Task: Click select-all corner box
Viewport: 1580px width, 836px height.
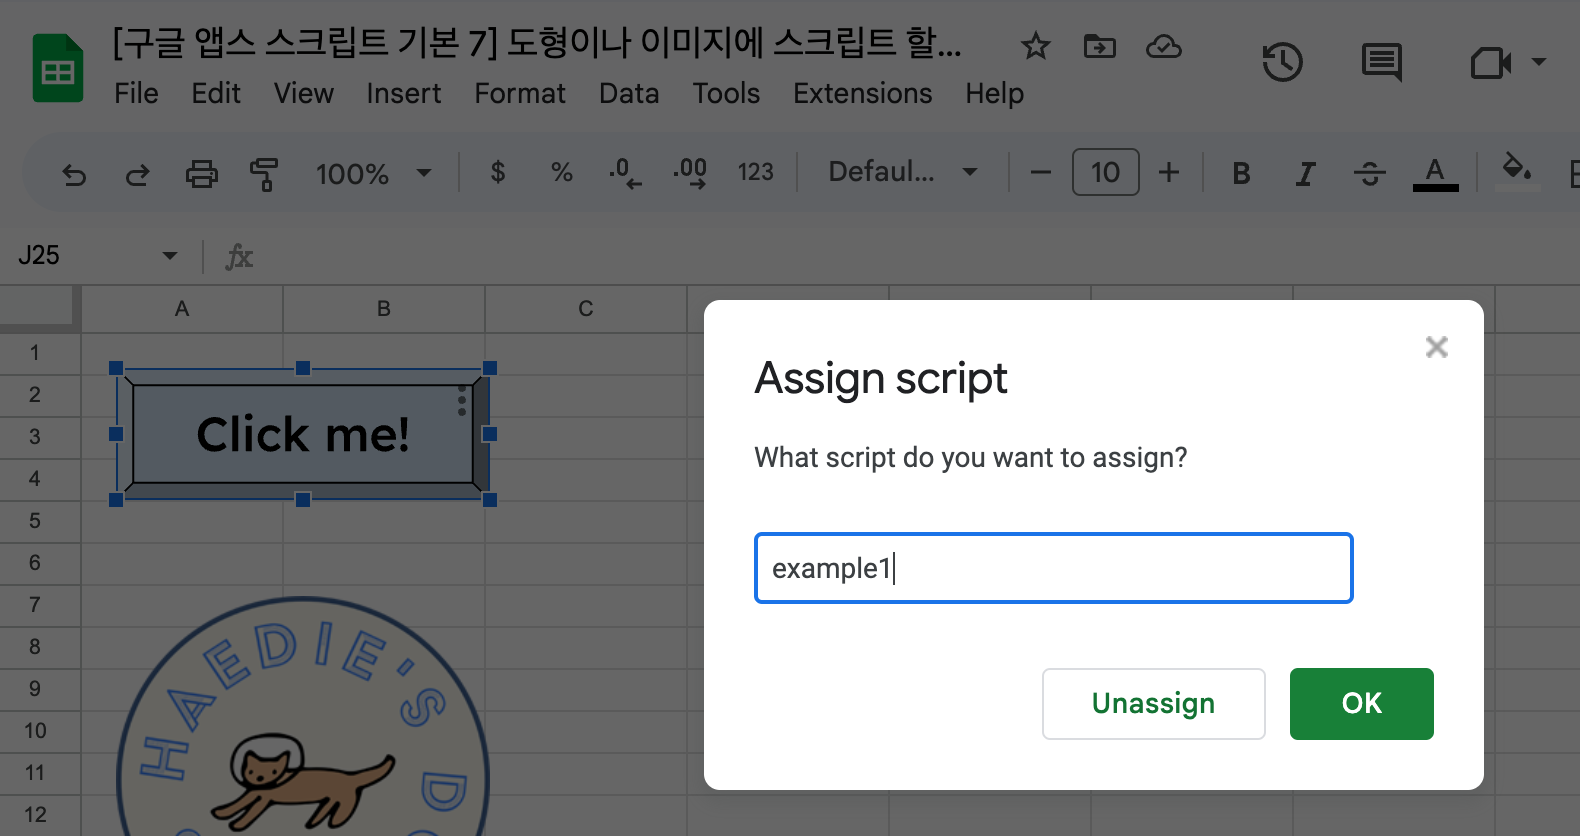Action: tap(38, 308)
